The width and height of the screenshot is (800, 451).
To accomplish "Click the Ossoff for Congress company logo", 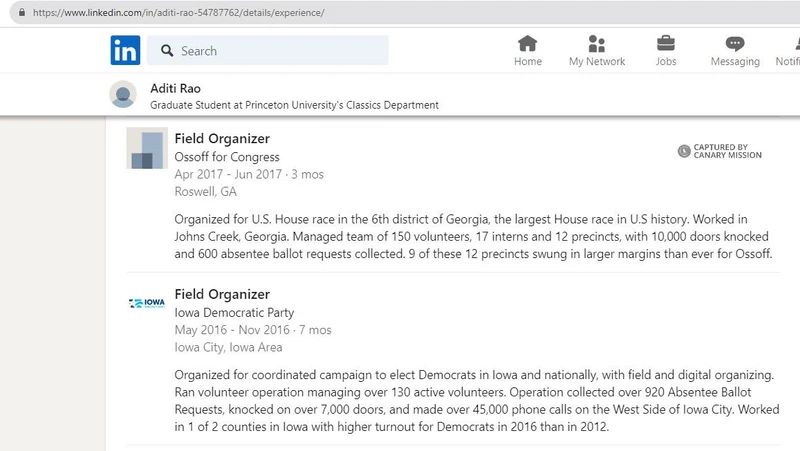I will point(146,149).
